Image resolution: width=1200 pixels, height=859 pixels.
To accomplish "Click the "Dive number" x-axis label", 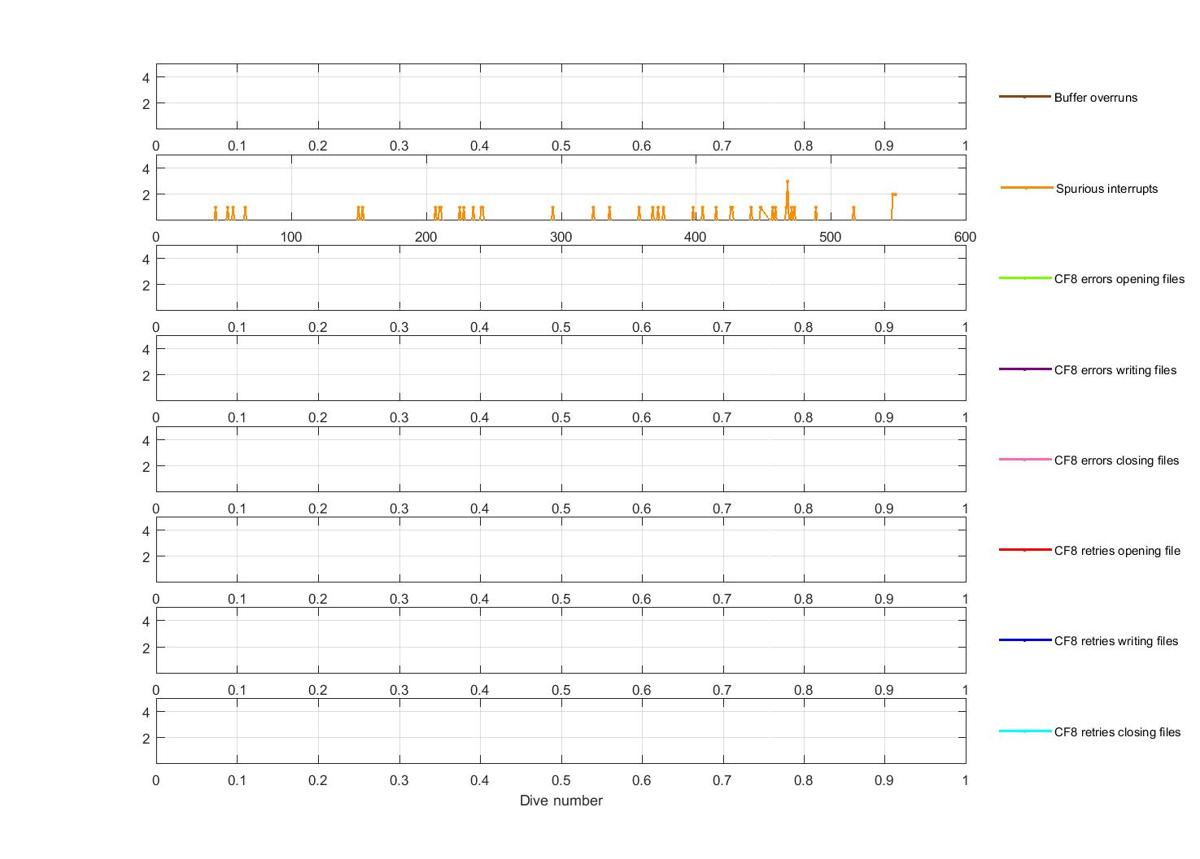I will click(x=561, y=801).
